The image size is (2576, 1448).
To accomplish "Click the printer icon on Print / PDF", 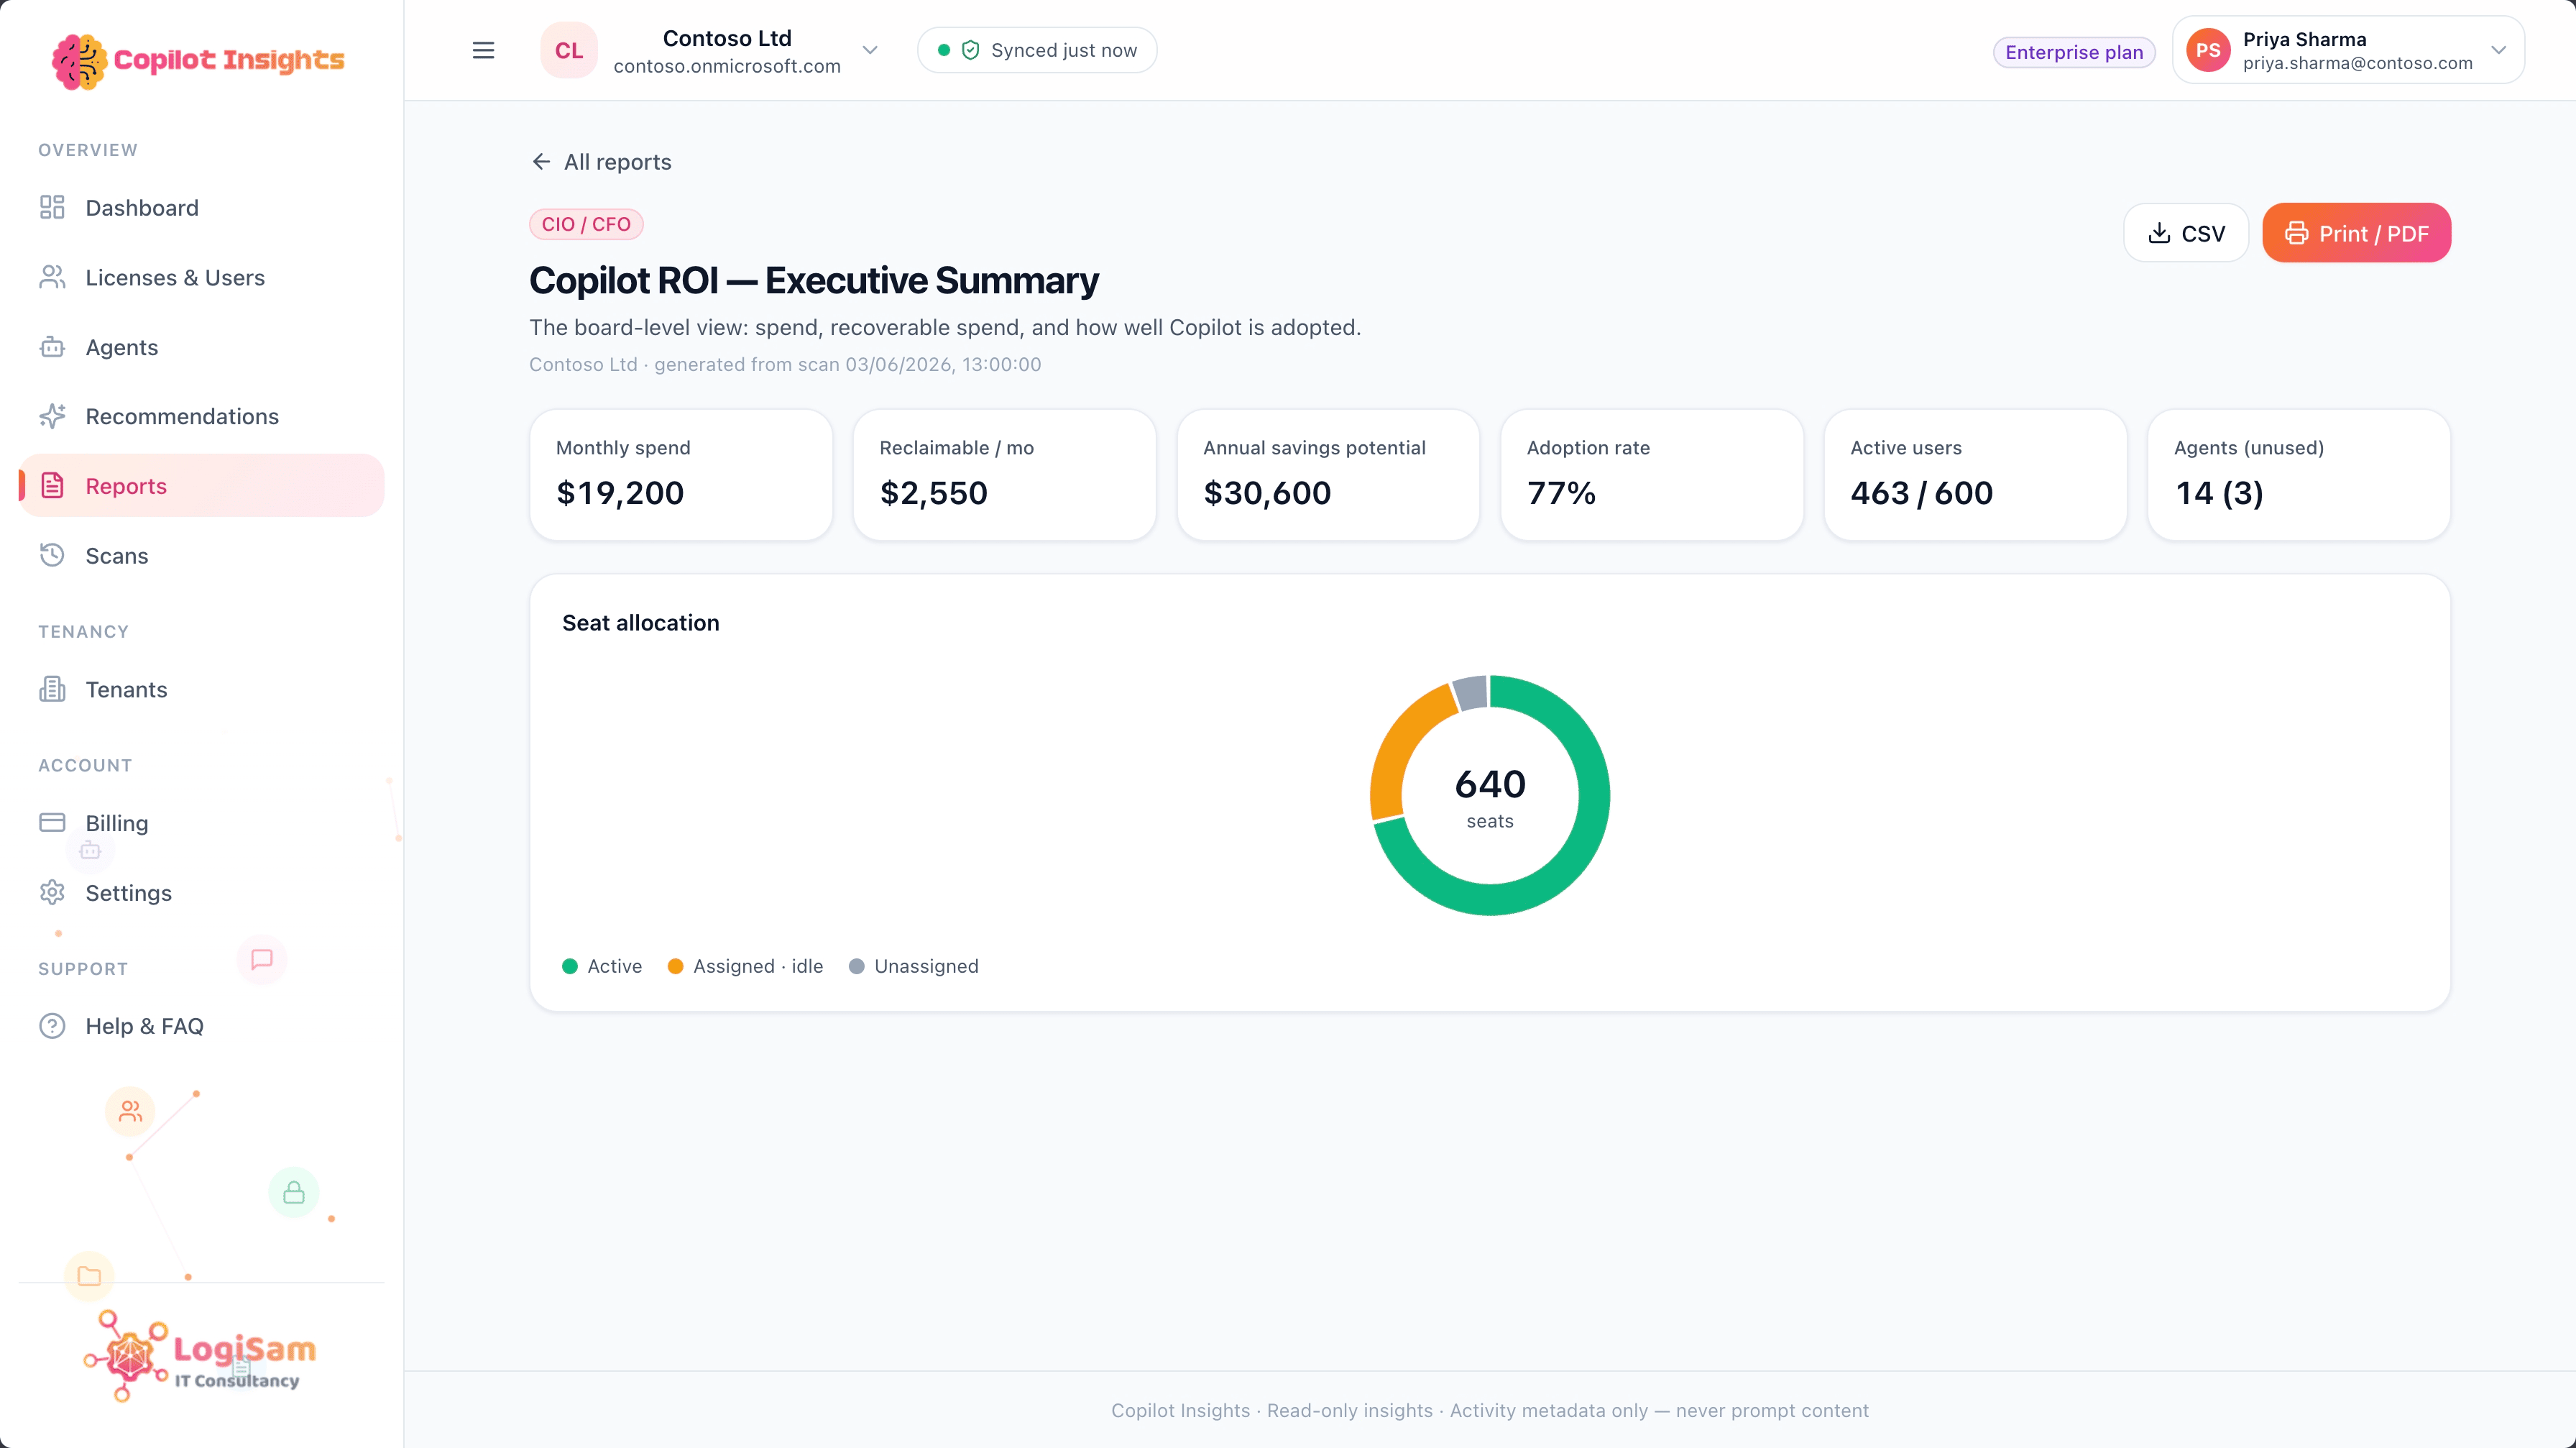I will tap(2297, 233).
